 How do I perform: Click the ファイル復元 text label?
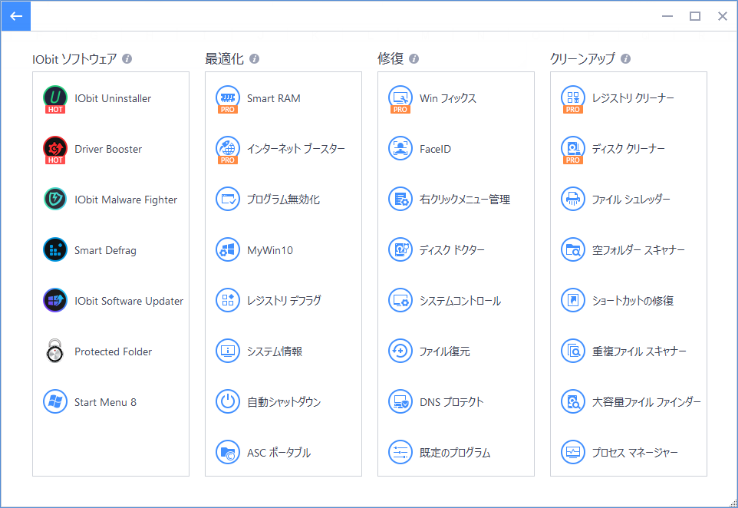click(x=445, y=352)
